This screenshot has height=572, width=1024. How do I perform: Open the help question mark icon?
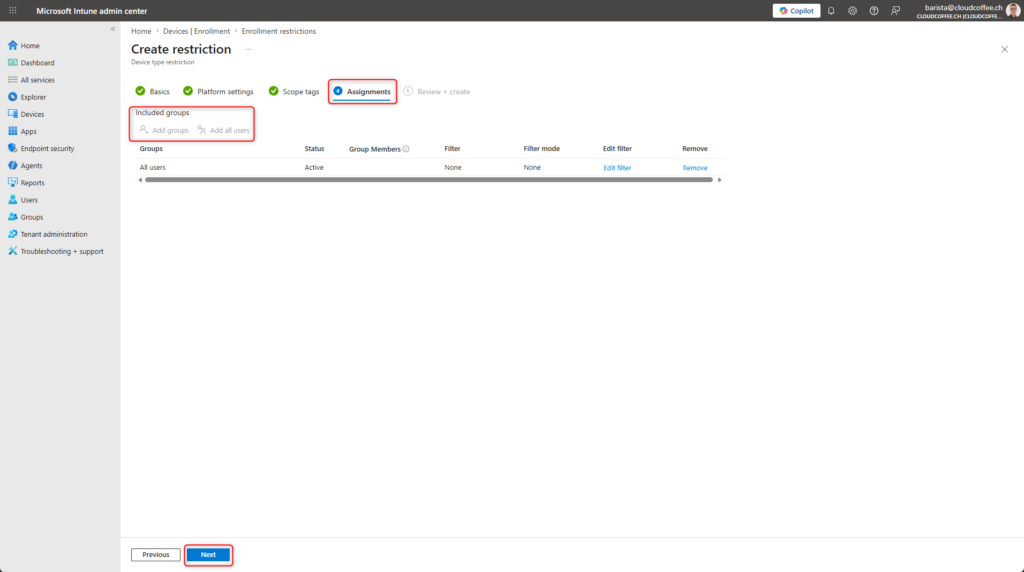coord(874,10)
